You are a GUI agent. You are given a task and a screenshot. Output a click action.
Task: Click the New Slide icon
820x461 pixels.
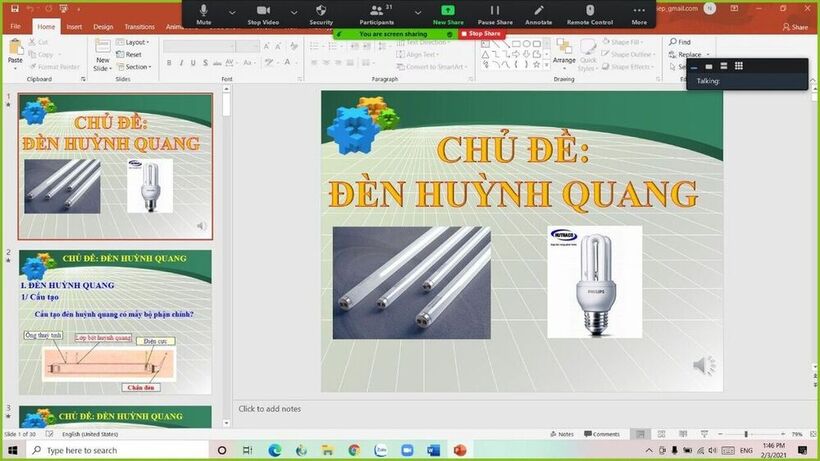102,47
